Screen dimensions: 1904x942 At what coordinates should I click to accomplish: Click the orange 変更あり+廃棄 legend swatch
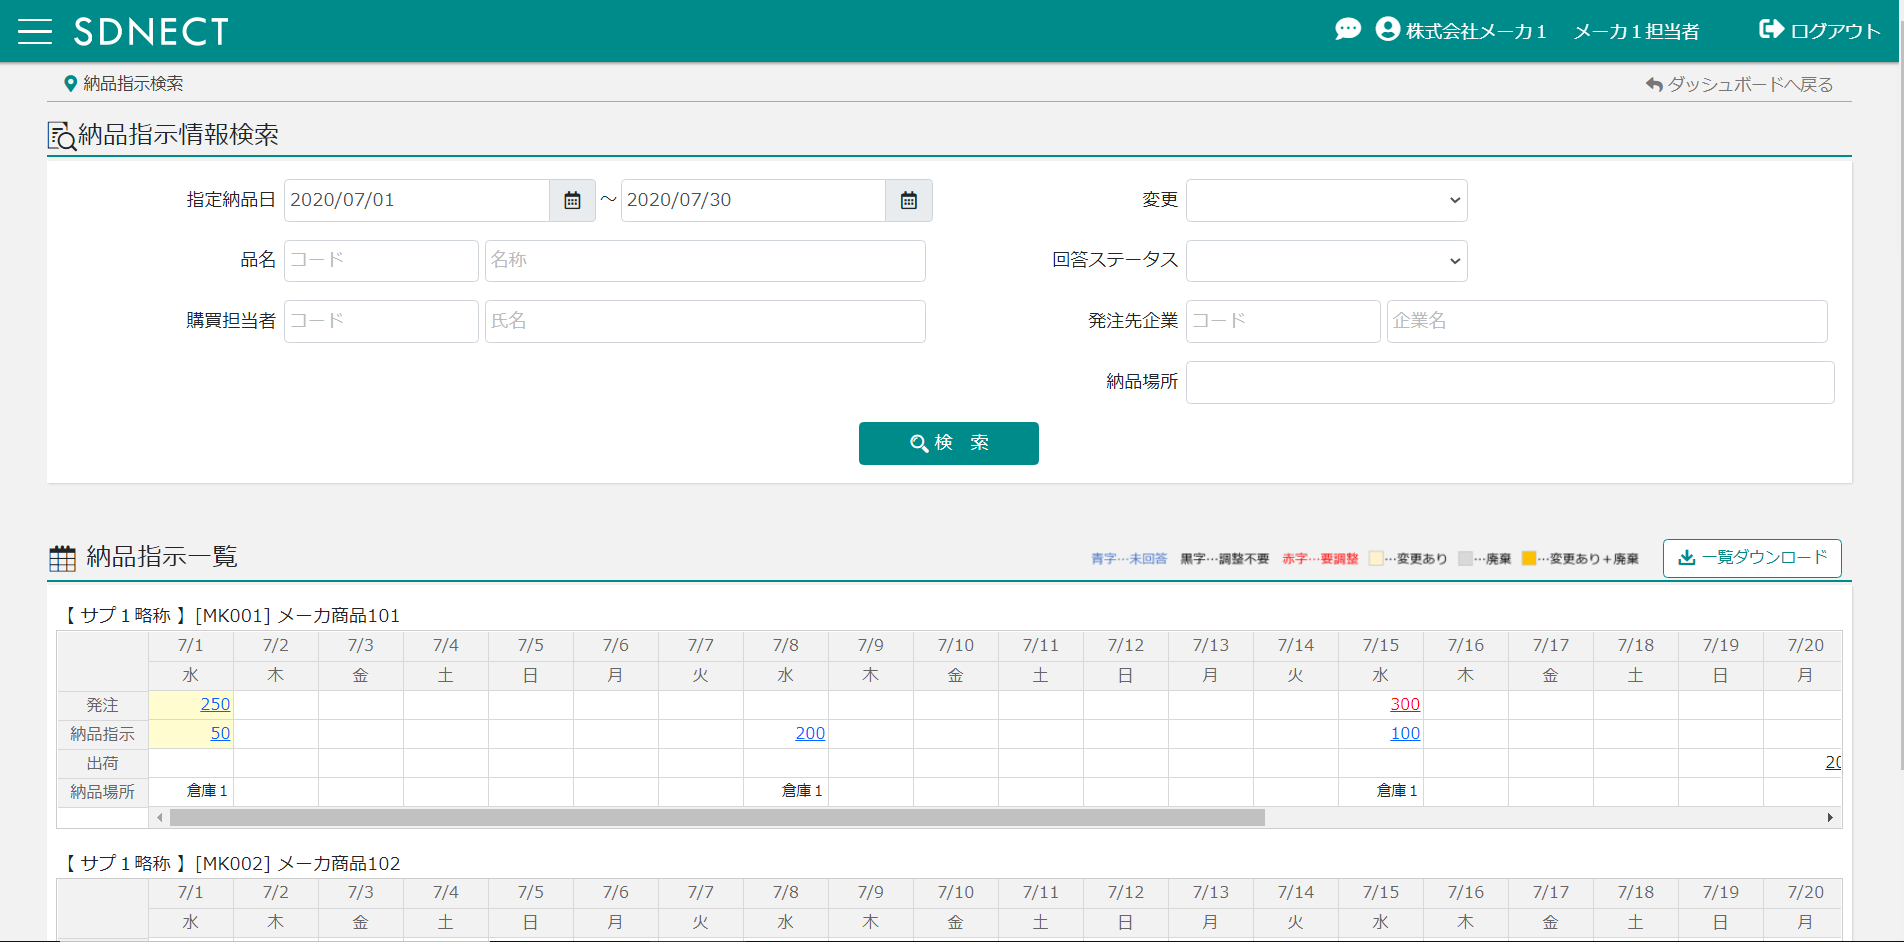coord(1529,558)
